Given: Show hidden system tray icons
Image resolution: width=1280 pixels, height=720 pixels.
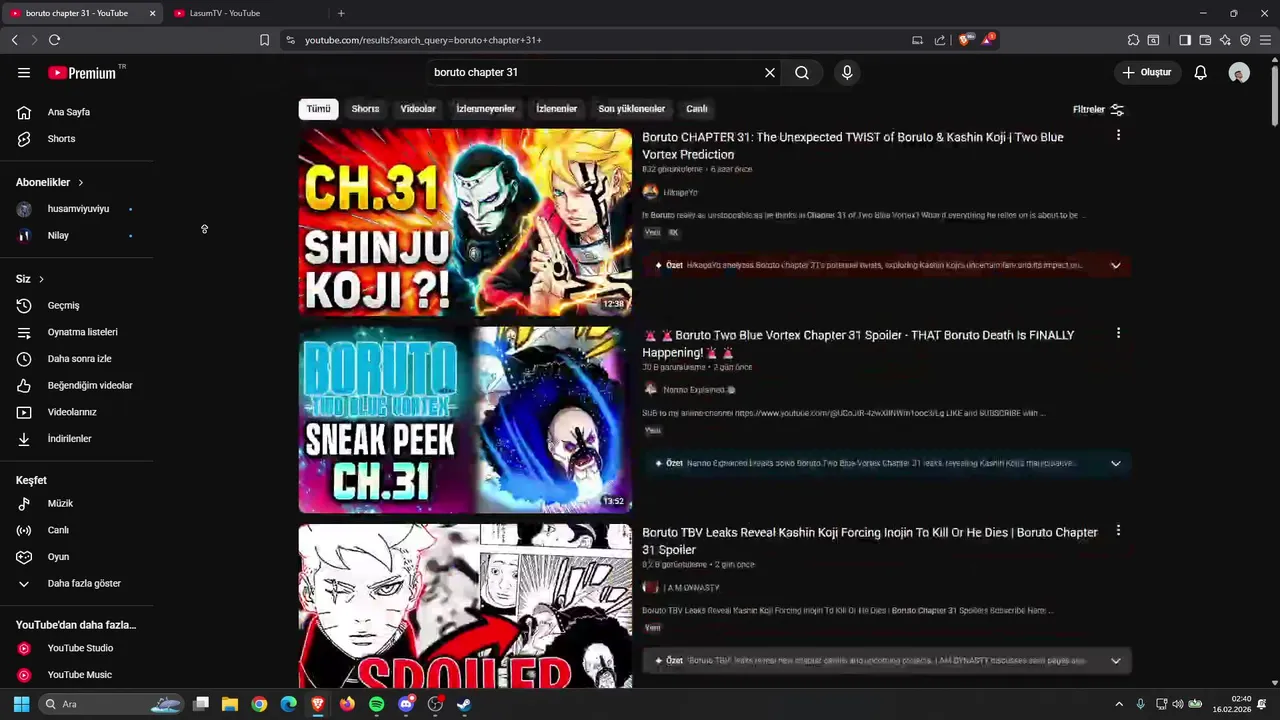Looking at the screenshot, I should point(1119,704).
